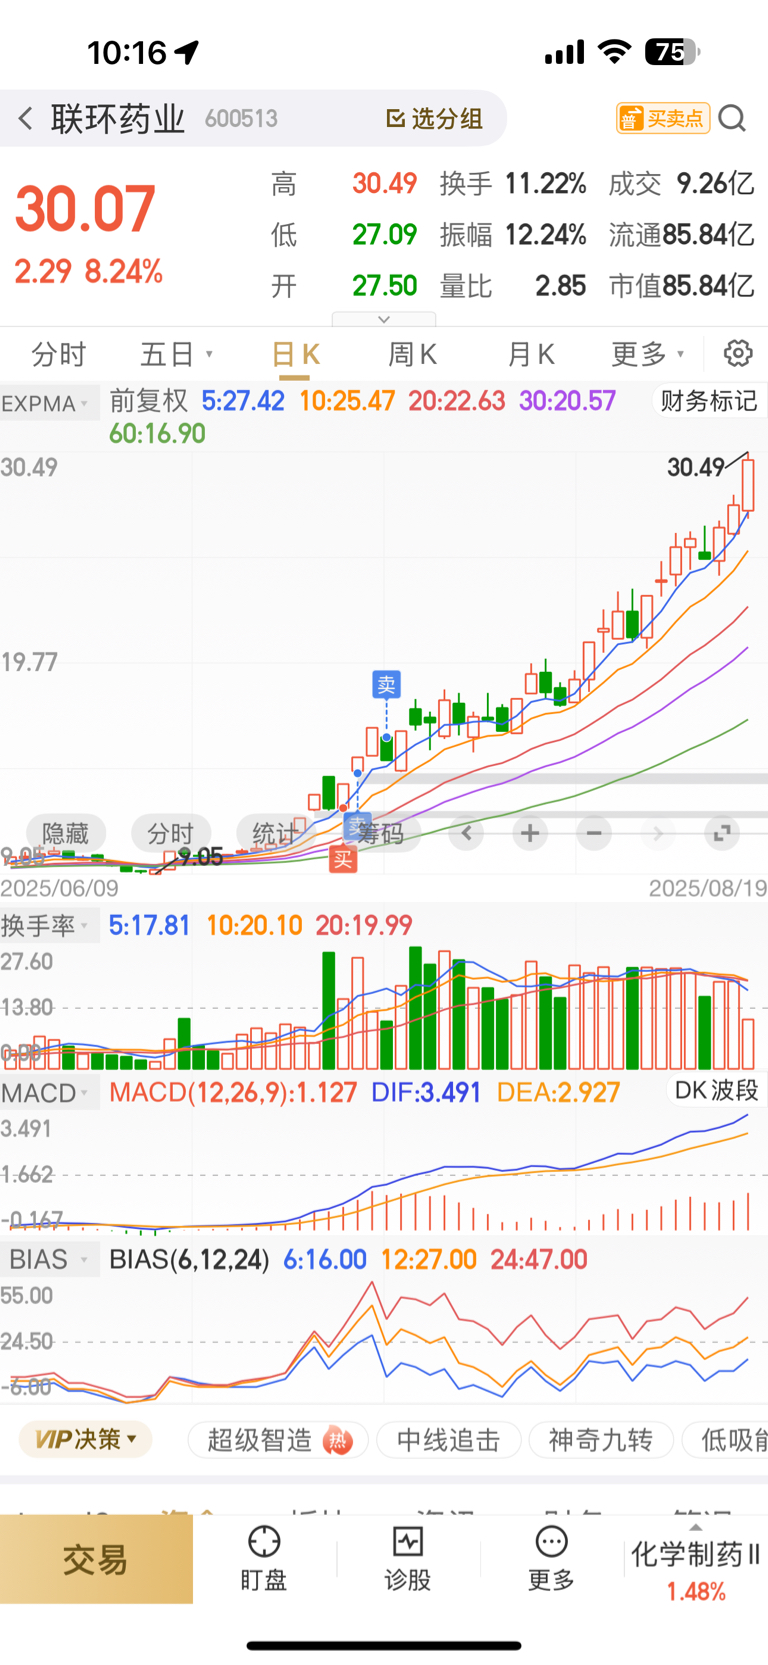Open search with the magnifier icon
Screen dimensions: 768x1665
click(732, 119)
